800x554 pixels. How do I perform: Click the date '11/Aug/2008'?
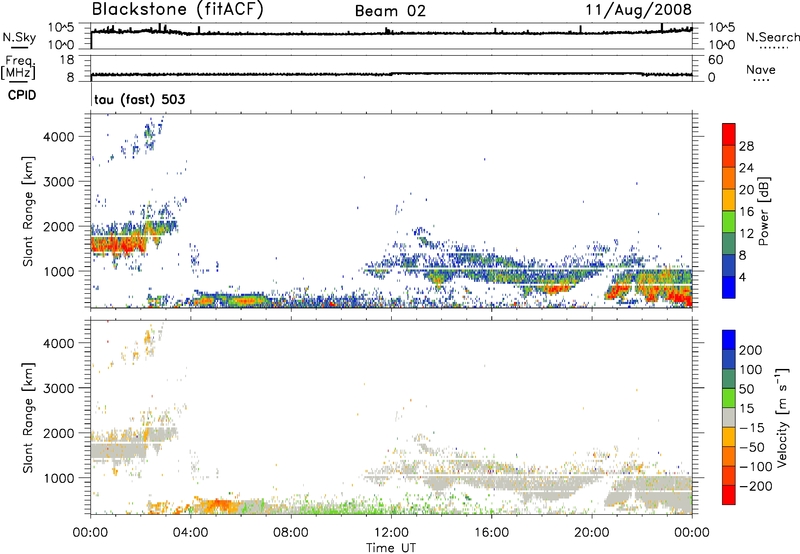point(638,10)
